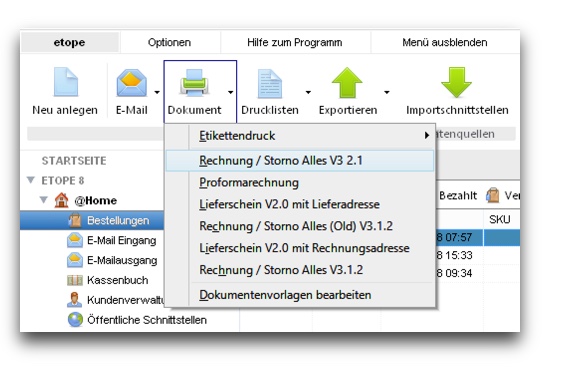Collapse the ETOPE 8 tree node

tap(31, 180)
